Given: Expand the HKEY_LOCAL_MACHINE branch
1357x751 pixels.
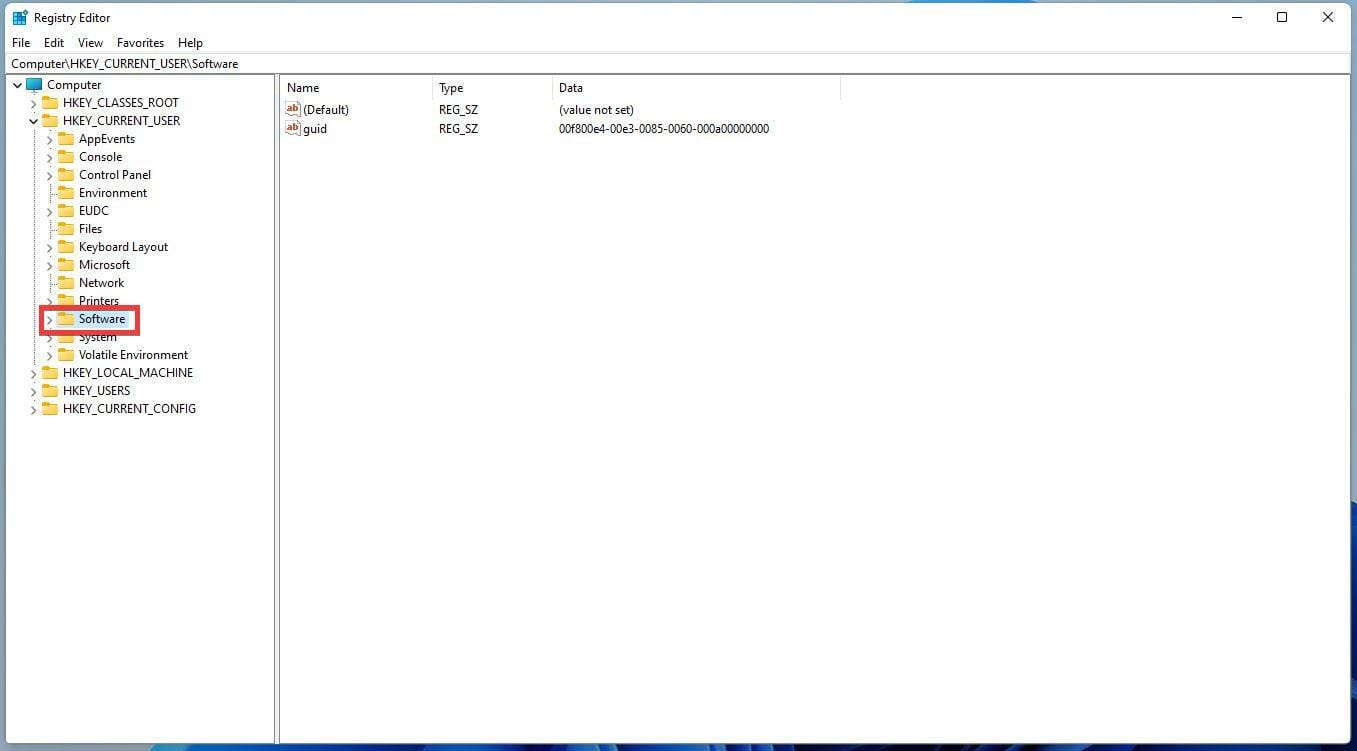Looking at the screenshot, I should click(x=33, y=372).
